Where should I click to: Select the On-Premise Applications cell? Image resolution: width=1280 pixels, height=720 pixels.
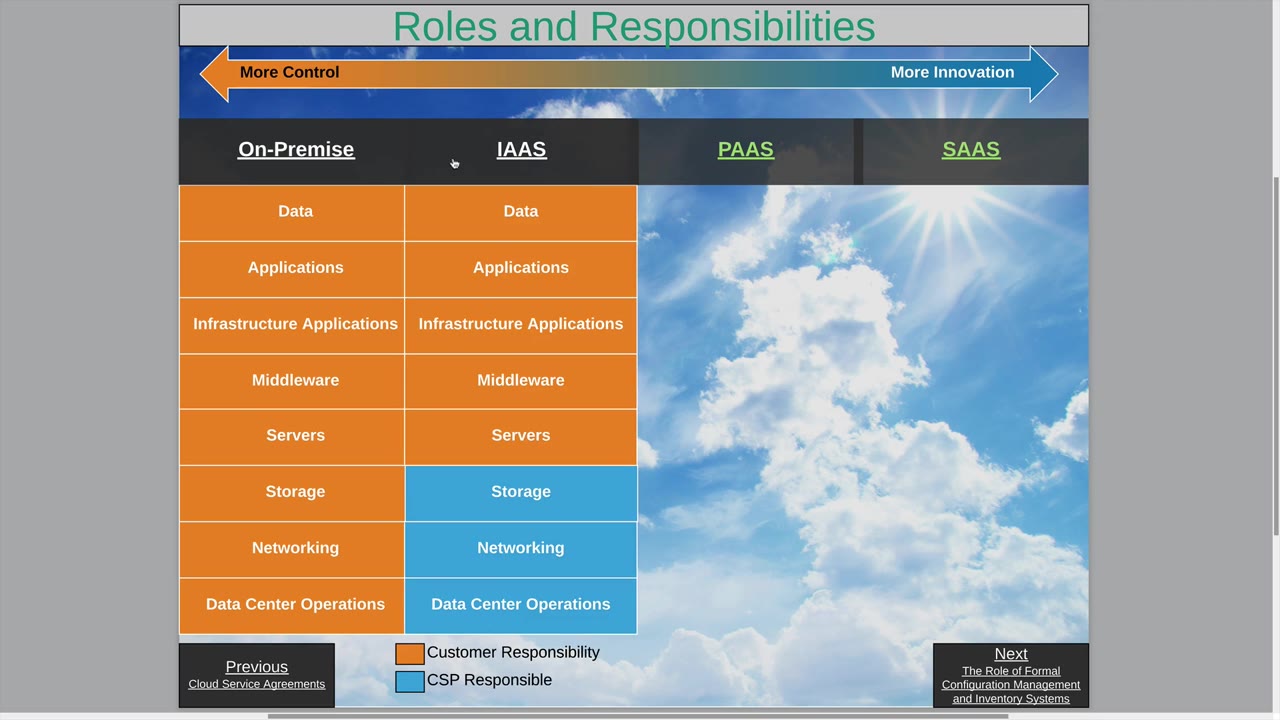click(x=292, y=269)
